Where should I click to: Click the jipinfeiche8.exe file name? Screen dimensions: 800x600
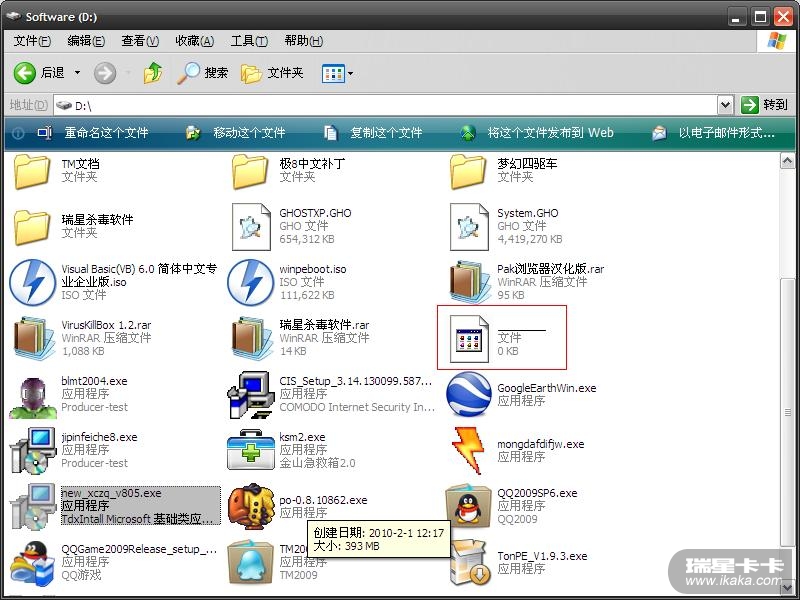coord(99,437)
